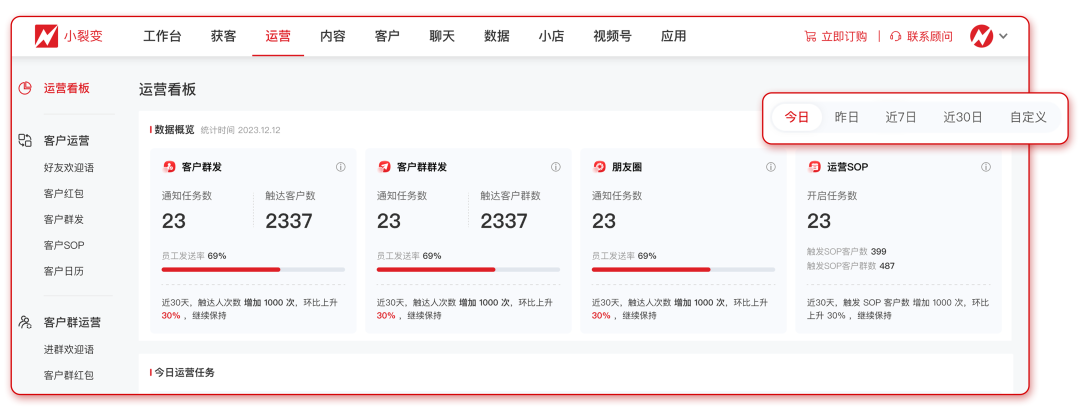Open the 获客 top navigation tab
The image size is (1080, 414).
224,37
